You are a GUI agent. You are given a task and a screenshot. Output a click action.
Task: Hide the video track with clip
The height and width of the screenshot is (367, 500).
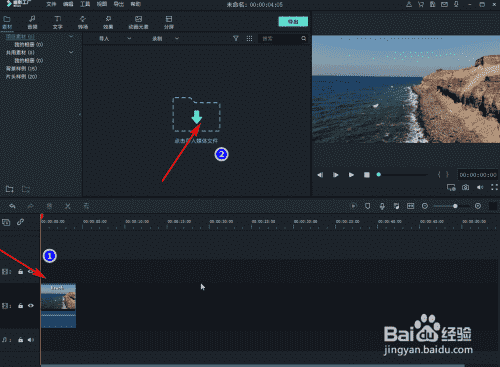pyautogui.click(x=31, y=305)
